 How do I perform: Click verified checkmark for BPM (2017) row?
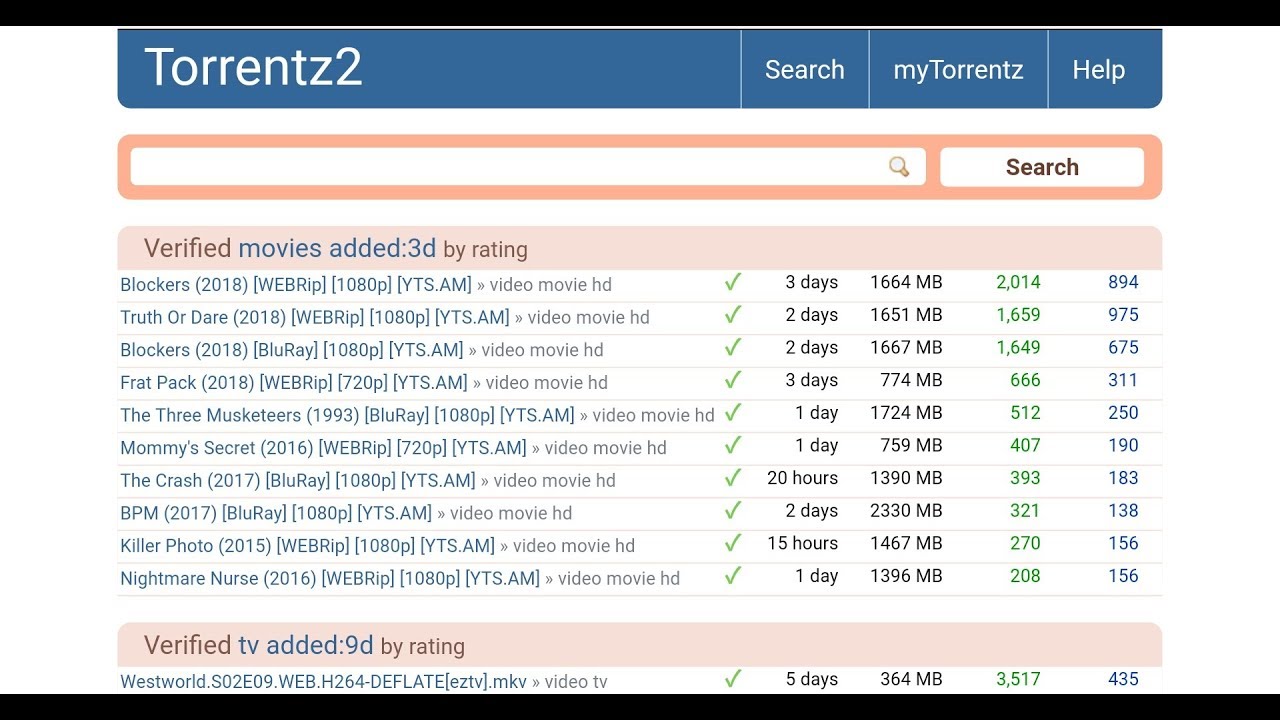[x=733, y=511]
